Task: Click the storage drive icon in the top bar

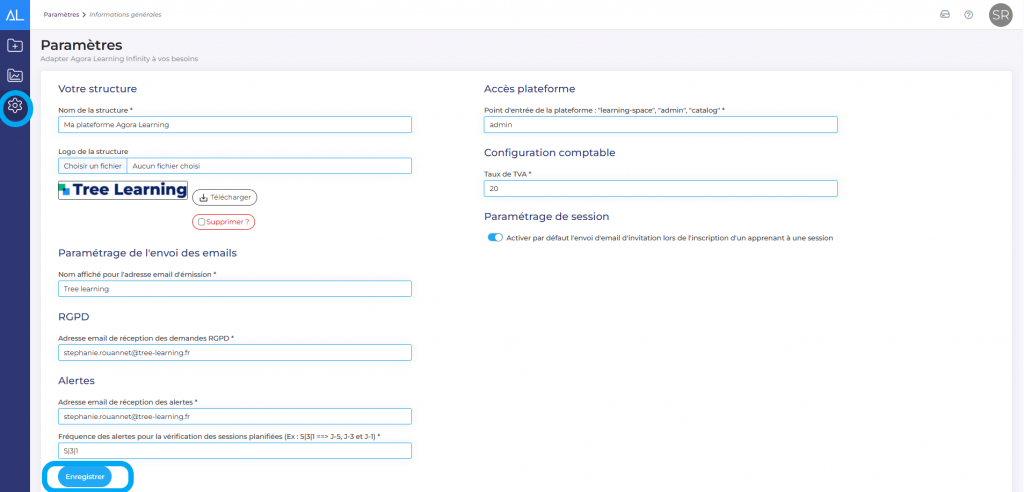Action: 944,14
